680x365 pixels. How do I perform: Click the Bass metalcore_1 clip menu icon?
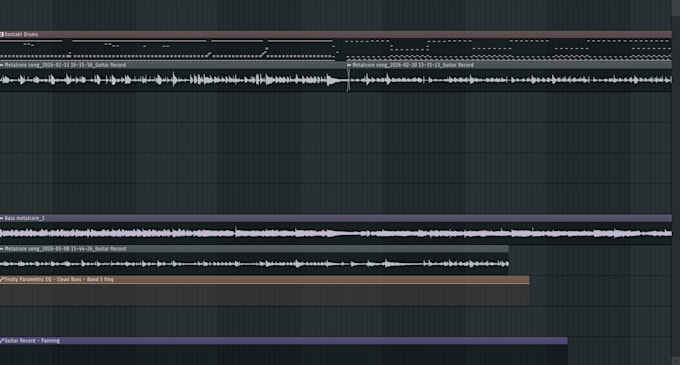coord(2,218)
